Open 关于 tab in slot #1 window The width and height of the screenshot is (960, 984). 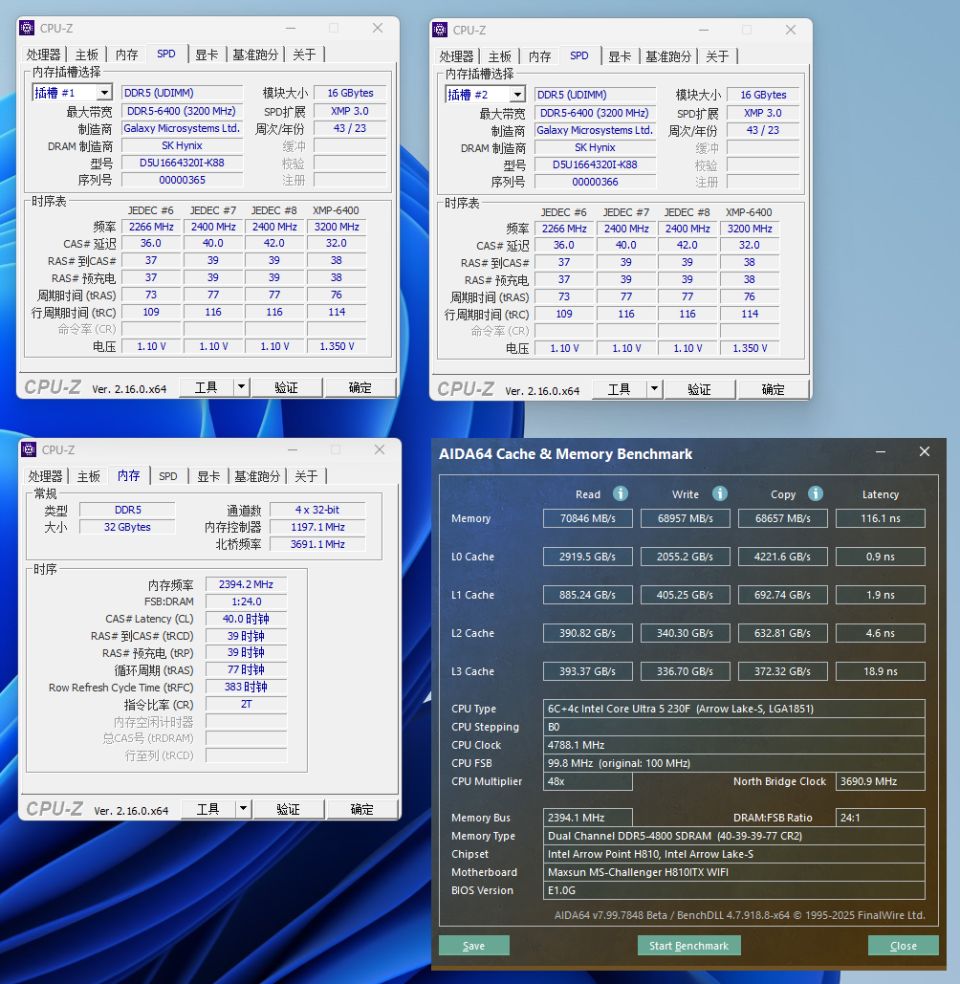click(304, 55)
